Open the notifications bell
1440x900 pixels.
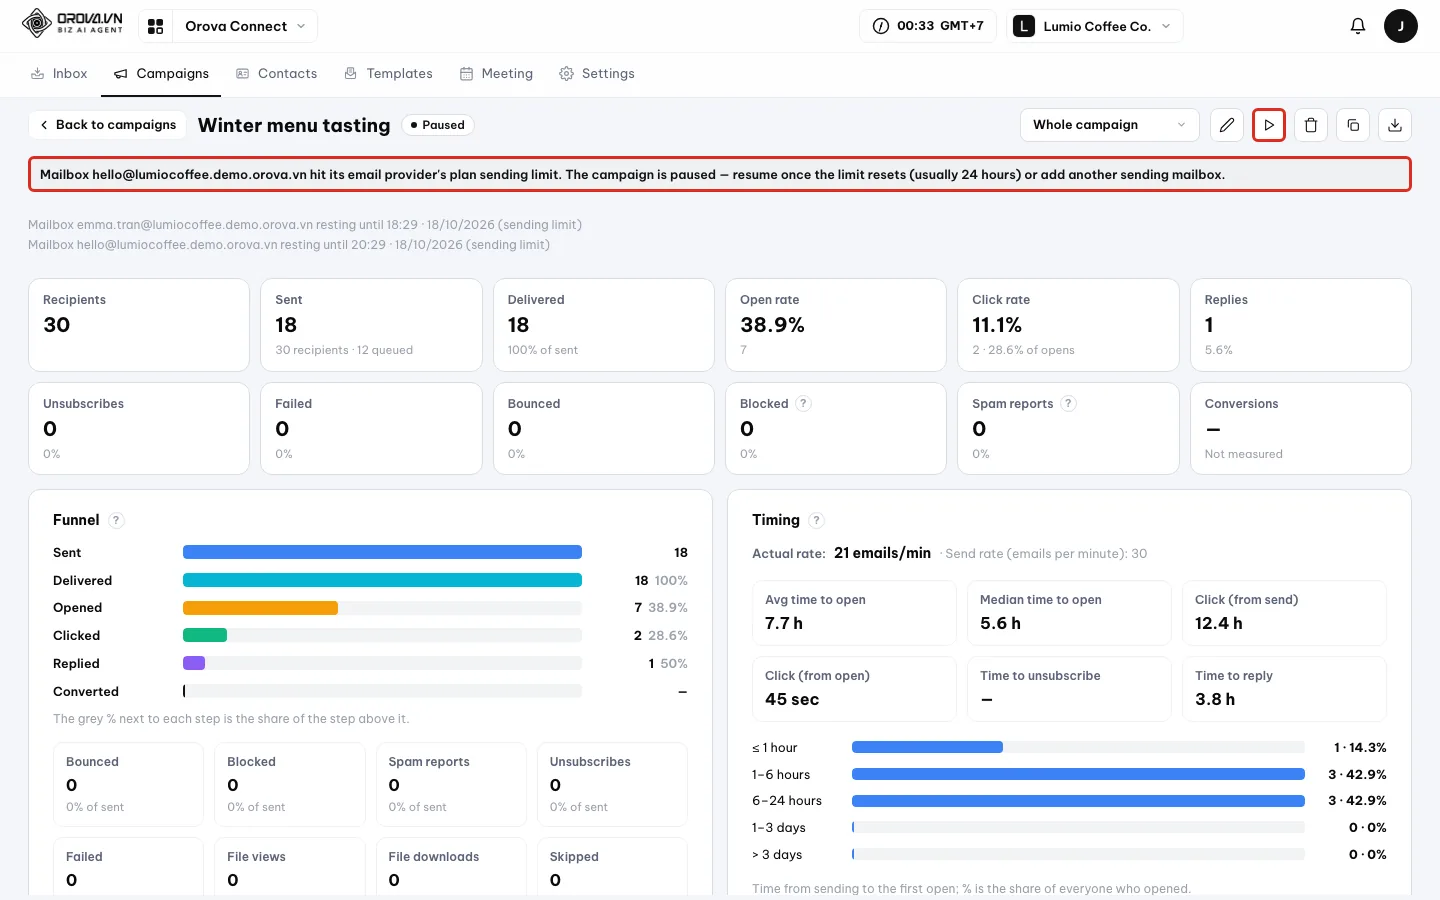click(1358, 26)
